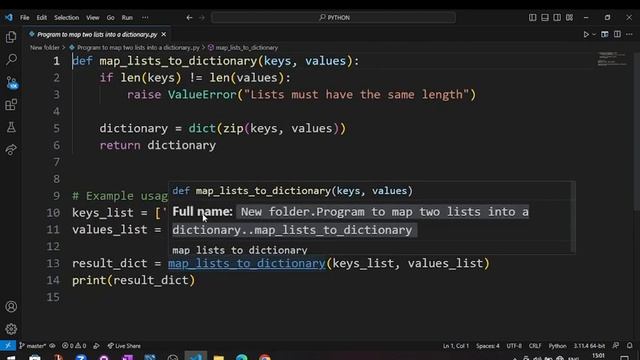Open the Search view in activity bar
Viewport: 640px width, 360px height.
[11, 60]
